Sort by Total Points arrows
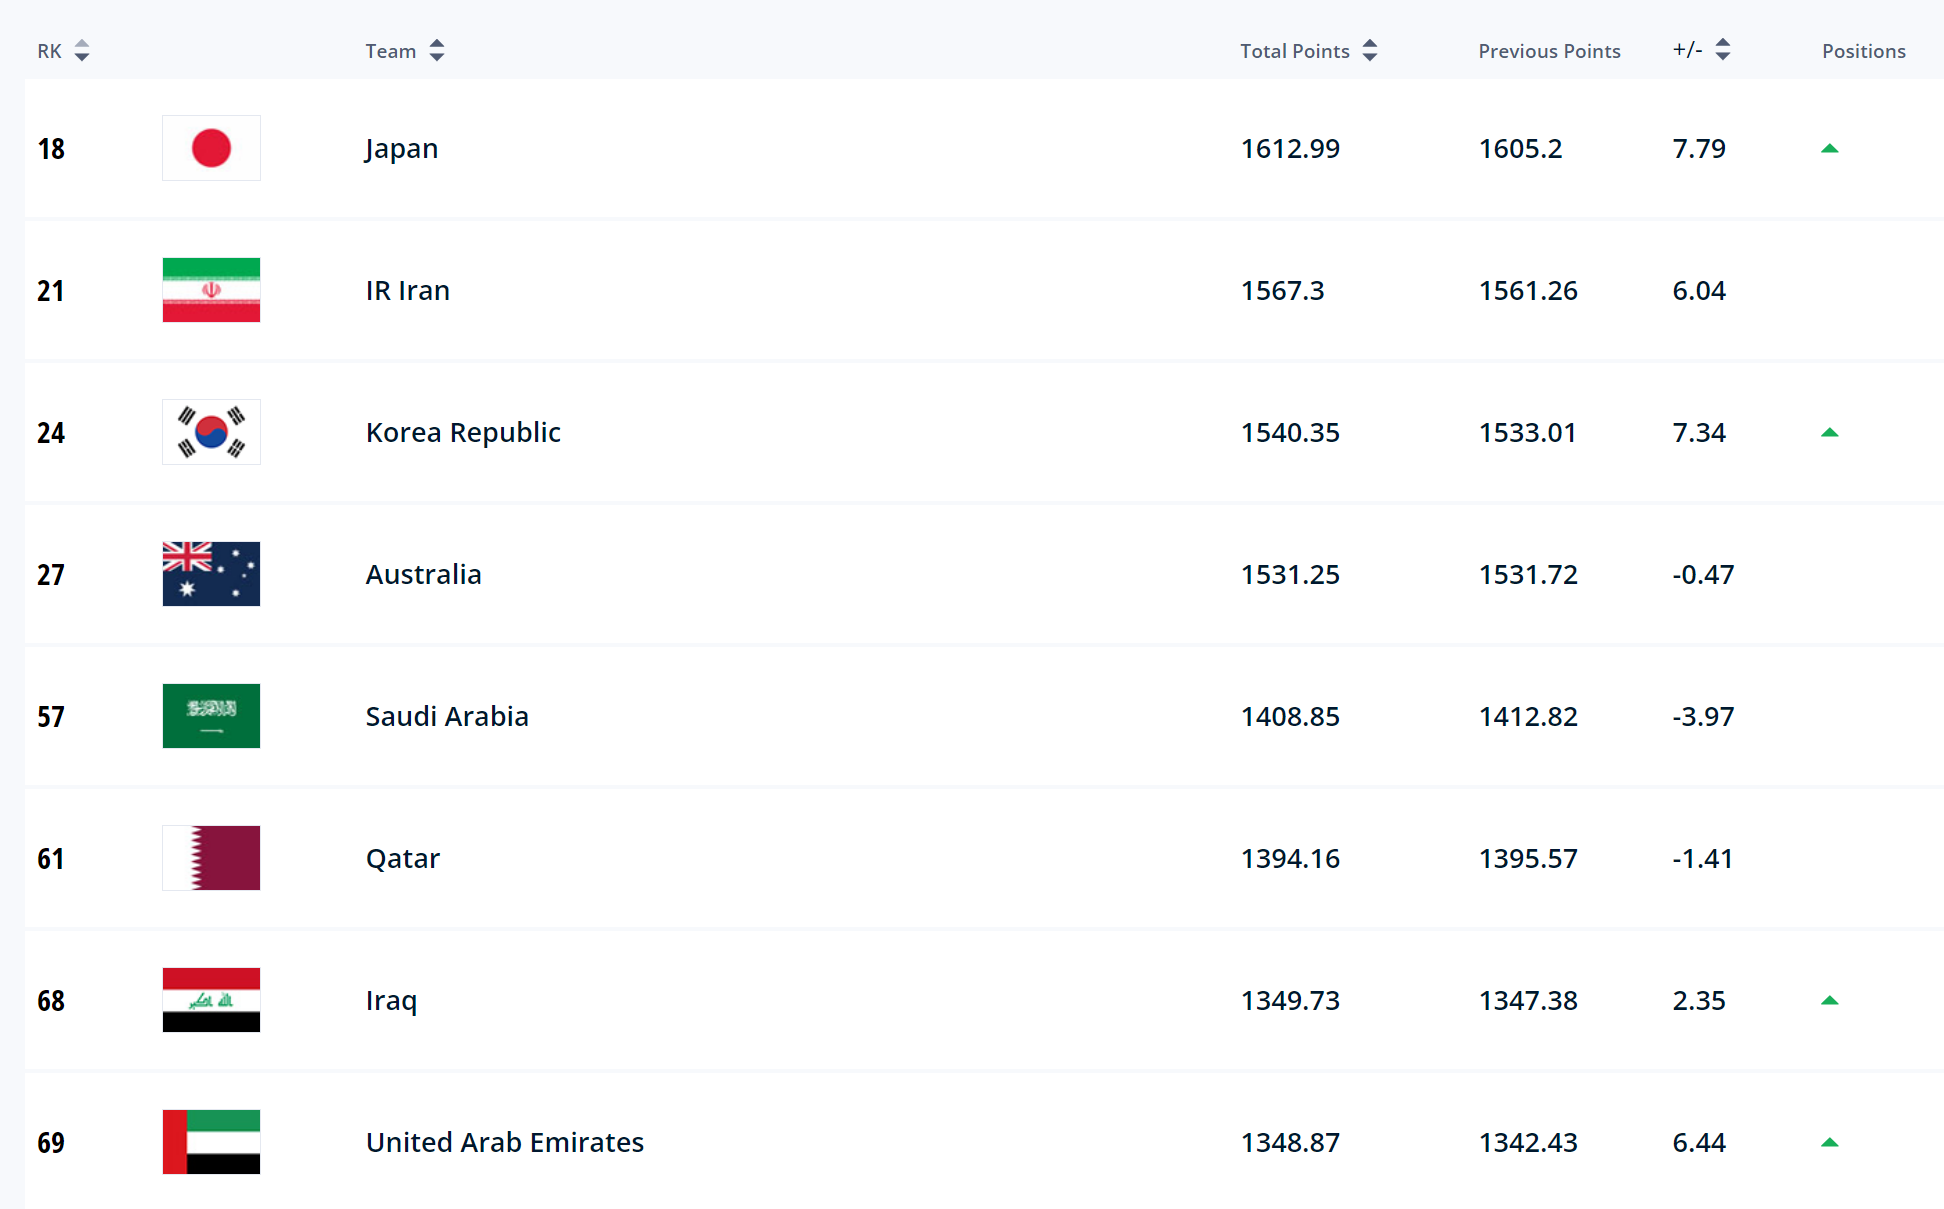Screen dimensions: 1944x1209 1370,51
